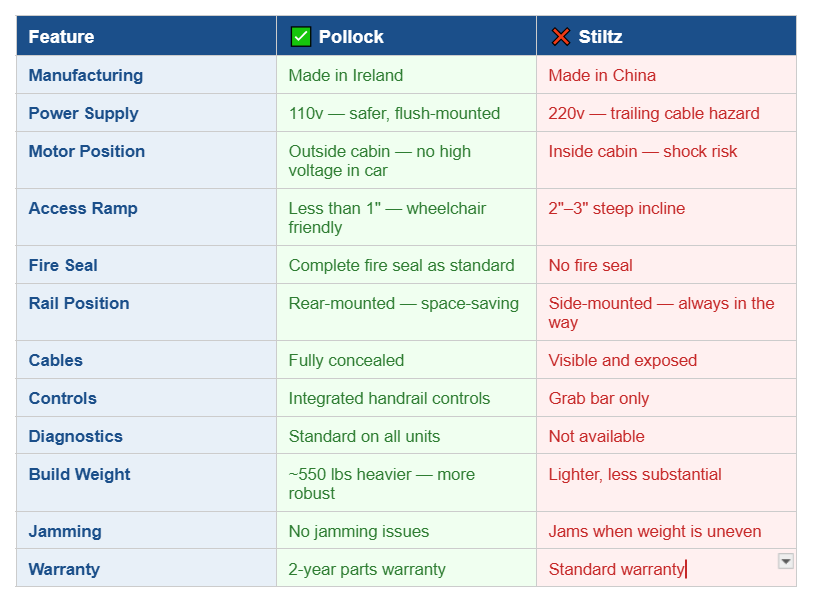Click the 'Fully concealed' cables cell
The width and height of the screenshot is (815, 608).
point(346,360)
